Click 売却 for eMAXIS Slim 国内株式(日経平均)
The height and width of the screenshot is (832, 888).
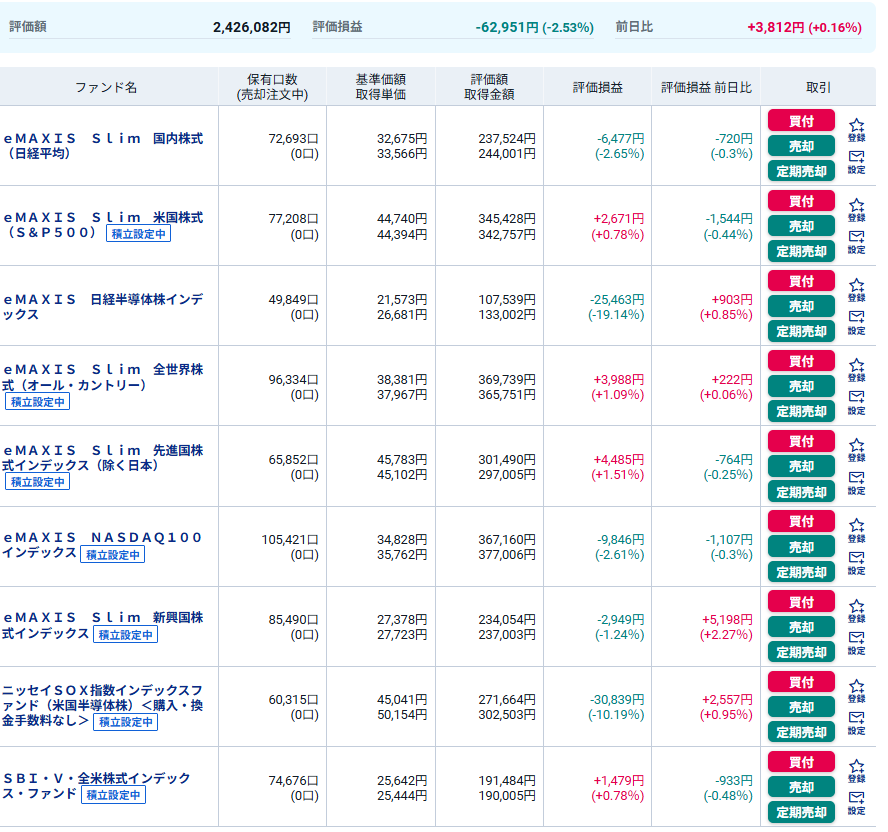point(801,146)
